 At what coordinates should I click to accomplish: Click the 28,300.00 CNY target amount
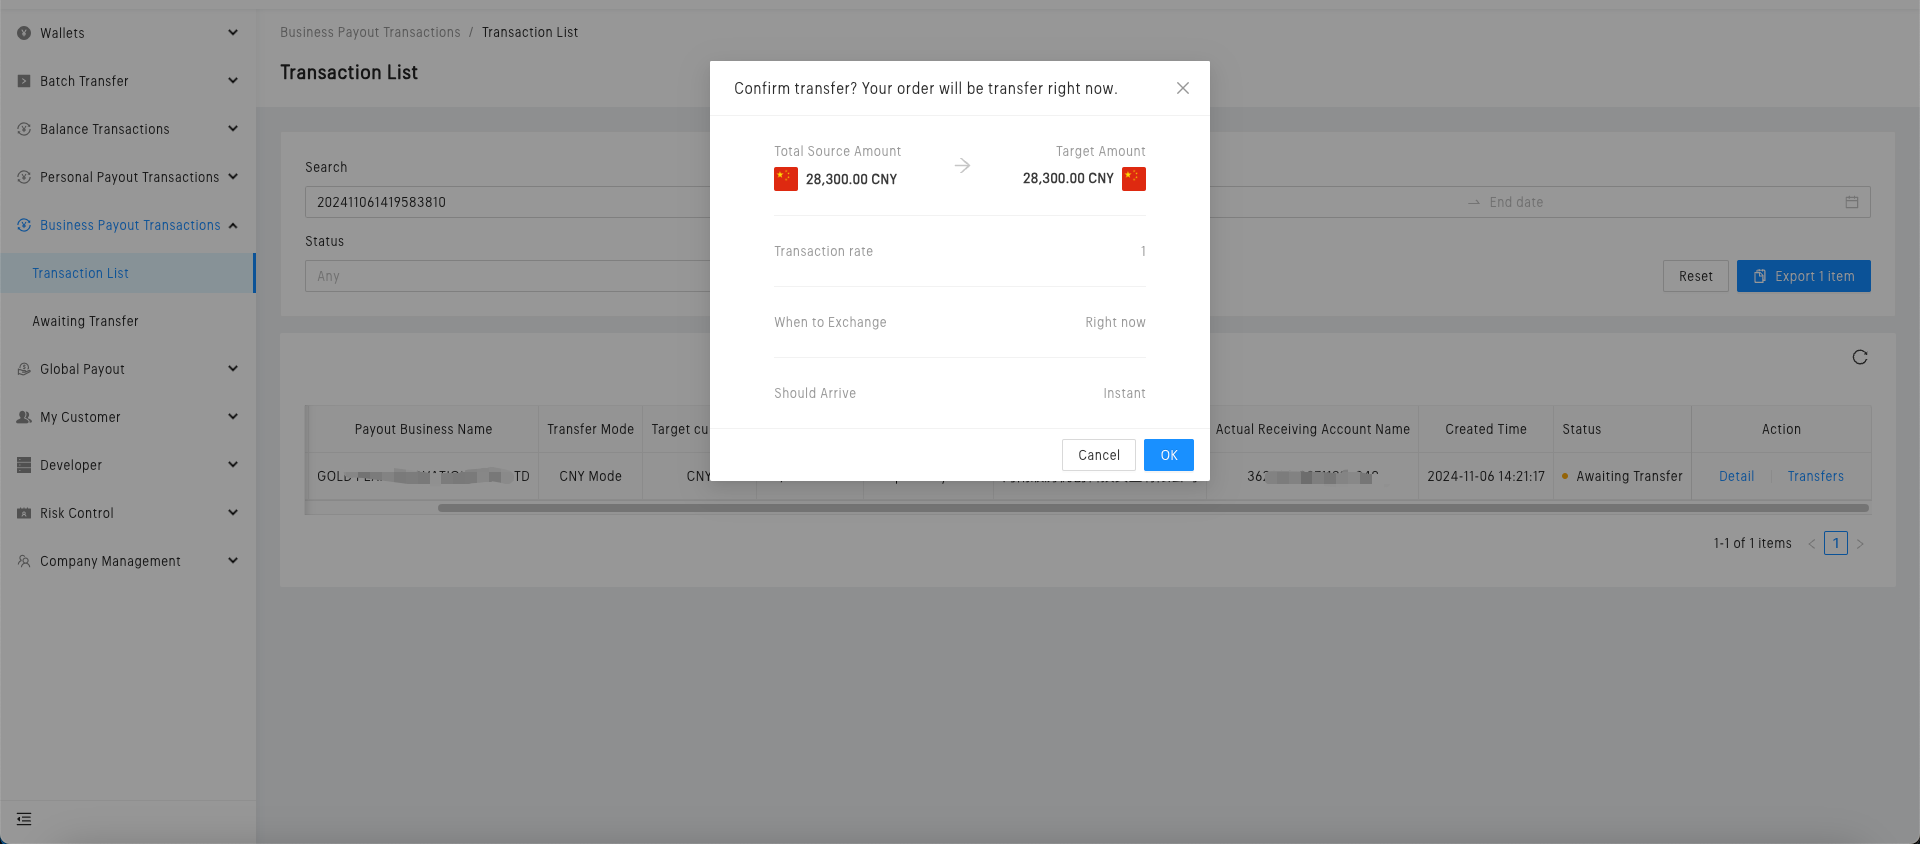coord(1068,178)
